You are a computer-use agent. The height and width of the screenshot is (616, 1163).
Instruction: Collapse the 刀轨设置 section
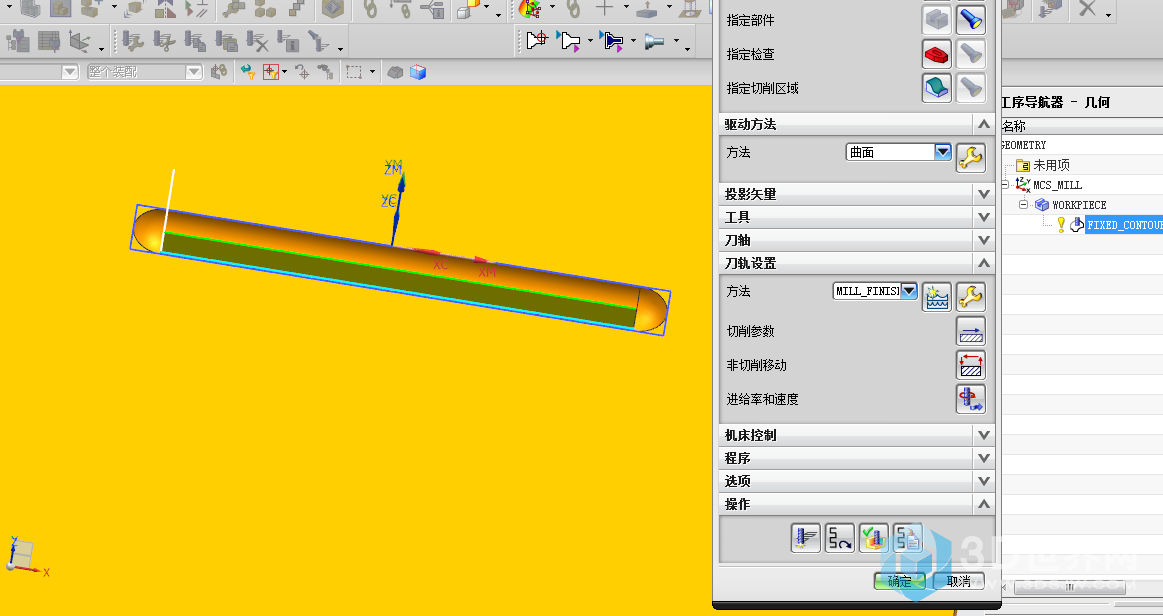click(x=984, y=263)
